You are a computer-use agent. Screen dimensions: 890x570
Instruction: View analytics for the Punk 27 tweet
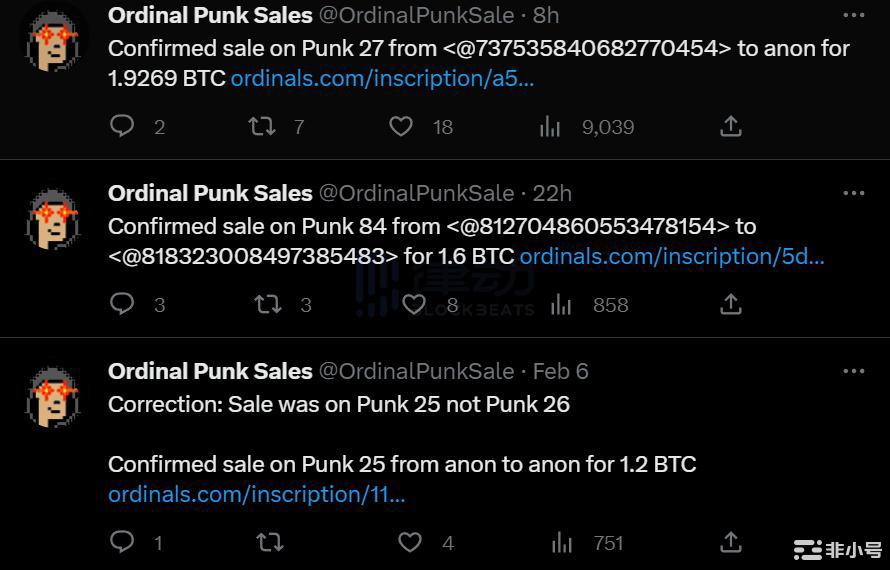coord(550,126)
